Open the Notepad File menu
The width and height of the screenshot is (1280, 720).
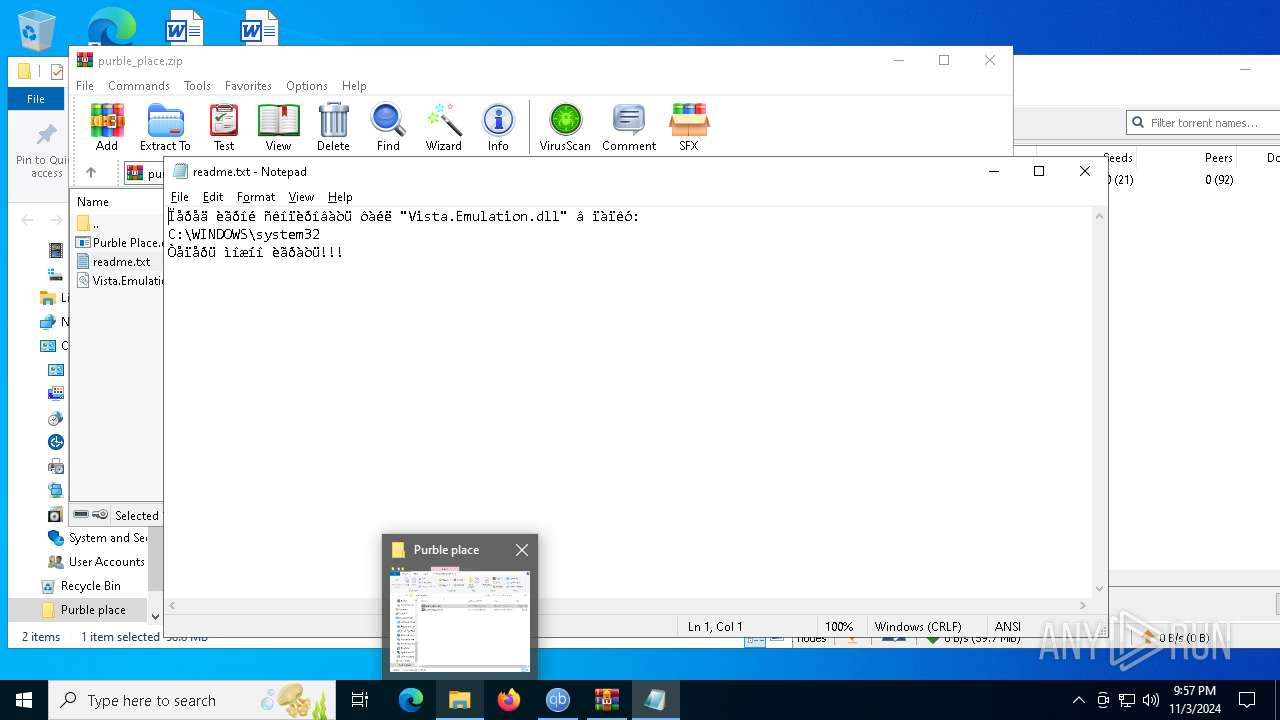coord(180,197)
